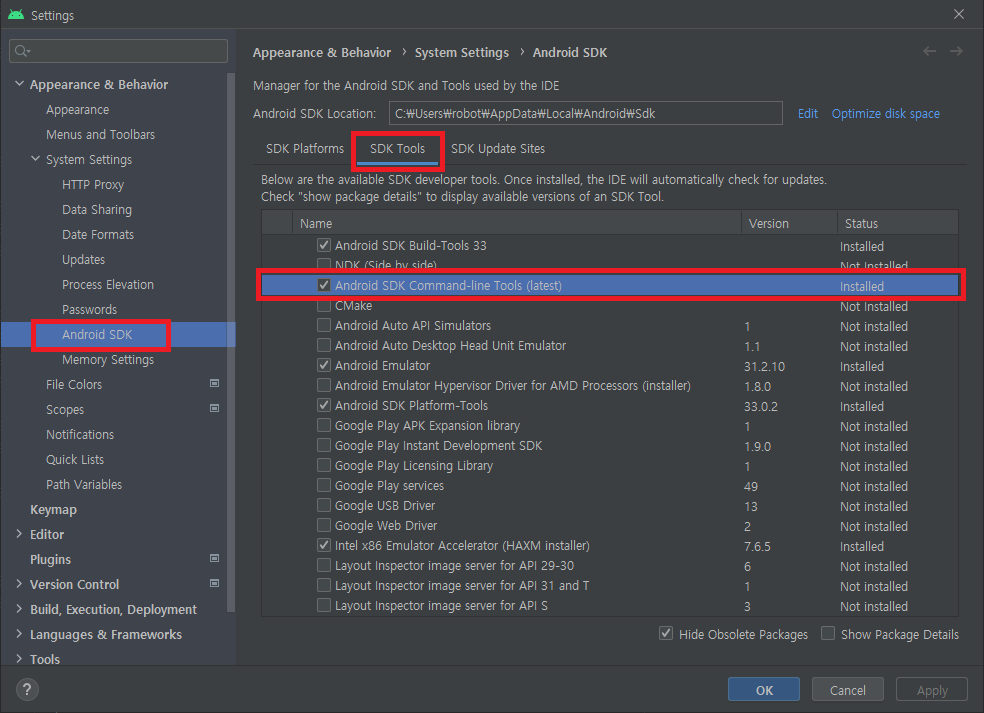The width and height of the screenshot is (984, 713).
Task: Uncheck Intel x86 Emulator Accelerator HAXM
Action: tap(324, 545)
